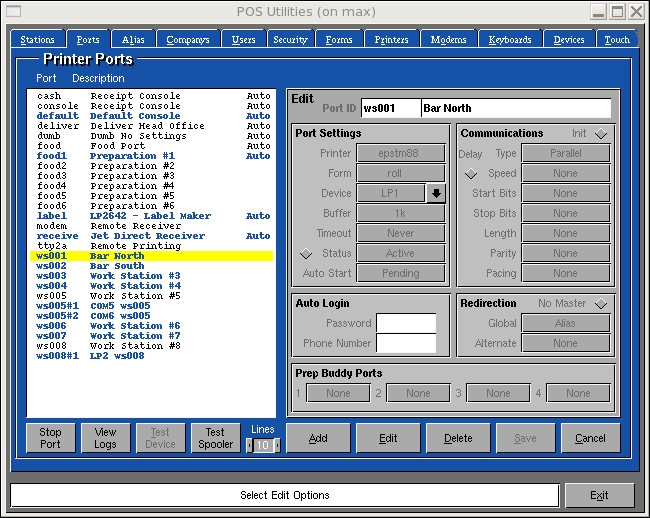Select the 'food1 Preparation #1' row
Screen dimensions: 650x518
(x=152, y=156)
